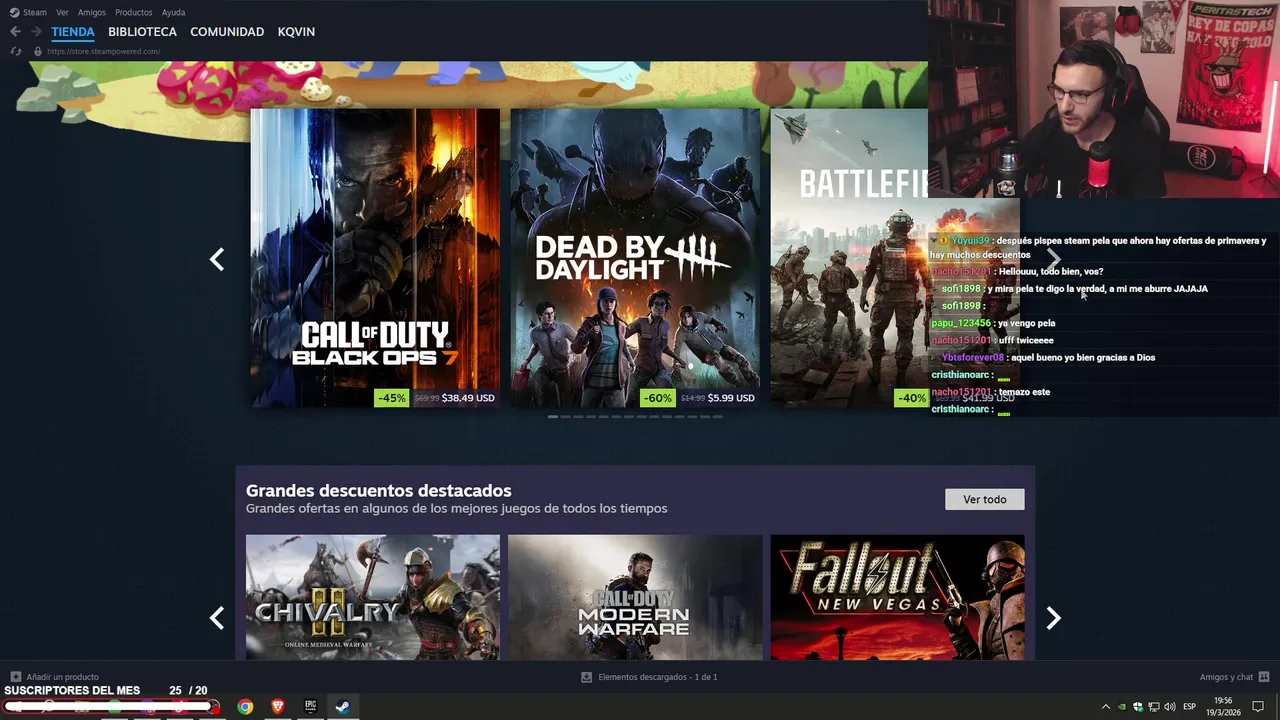Click the -60% discount badge
The height and width of the screenshot is (720, 1280).
657,398
